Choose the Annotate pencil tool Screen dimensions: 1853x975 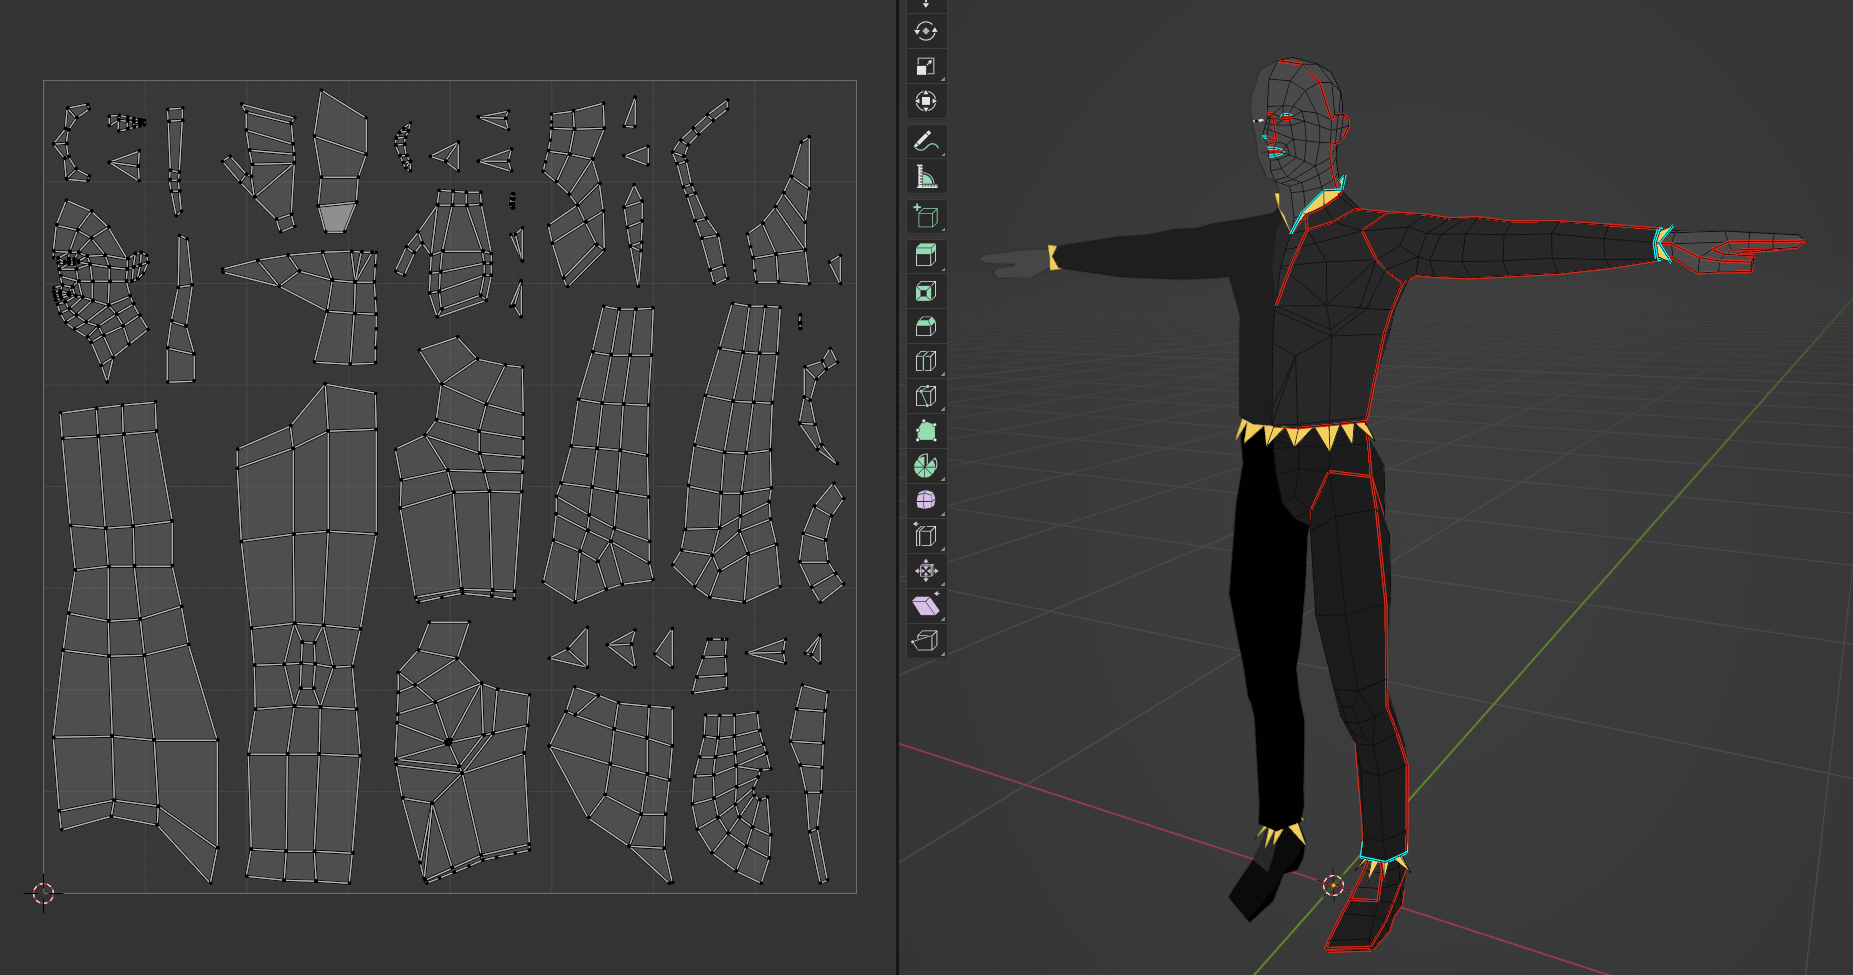(x=926, y=142)
